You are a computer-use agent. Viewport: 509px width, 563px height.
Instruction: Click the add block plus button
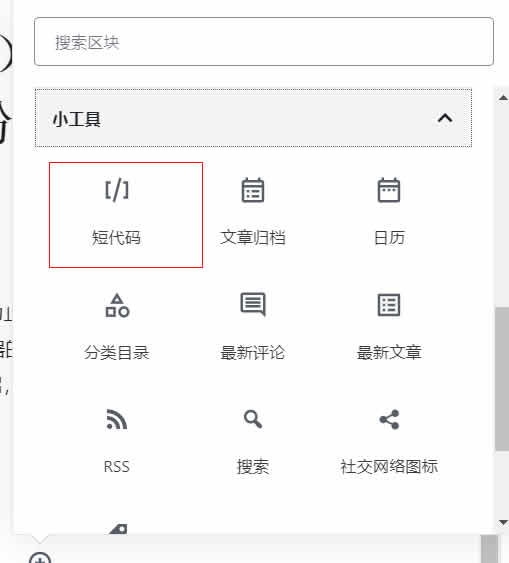pos(40,558)
